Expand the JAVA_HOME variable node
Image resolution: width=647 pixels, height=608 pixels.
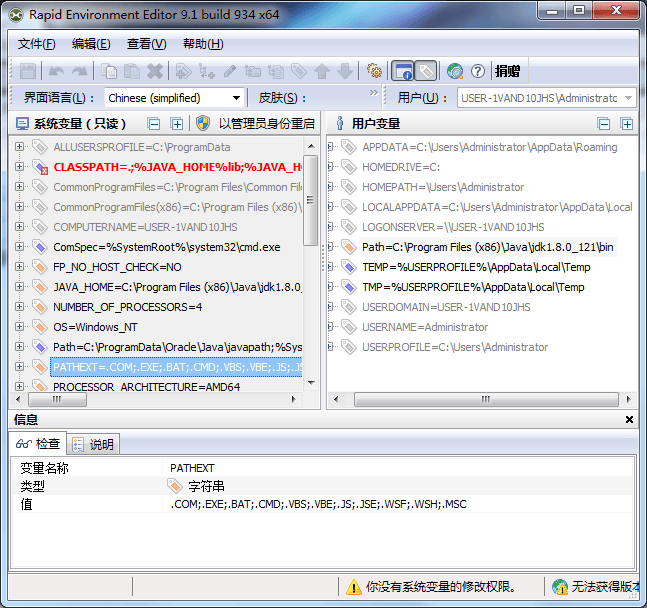point(19,286)
